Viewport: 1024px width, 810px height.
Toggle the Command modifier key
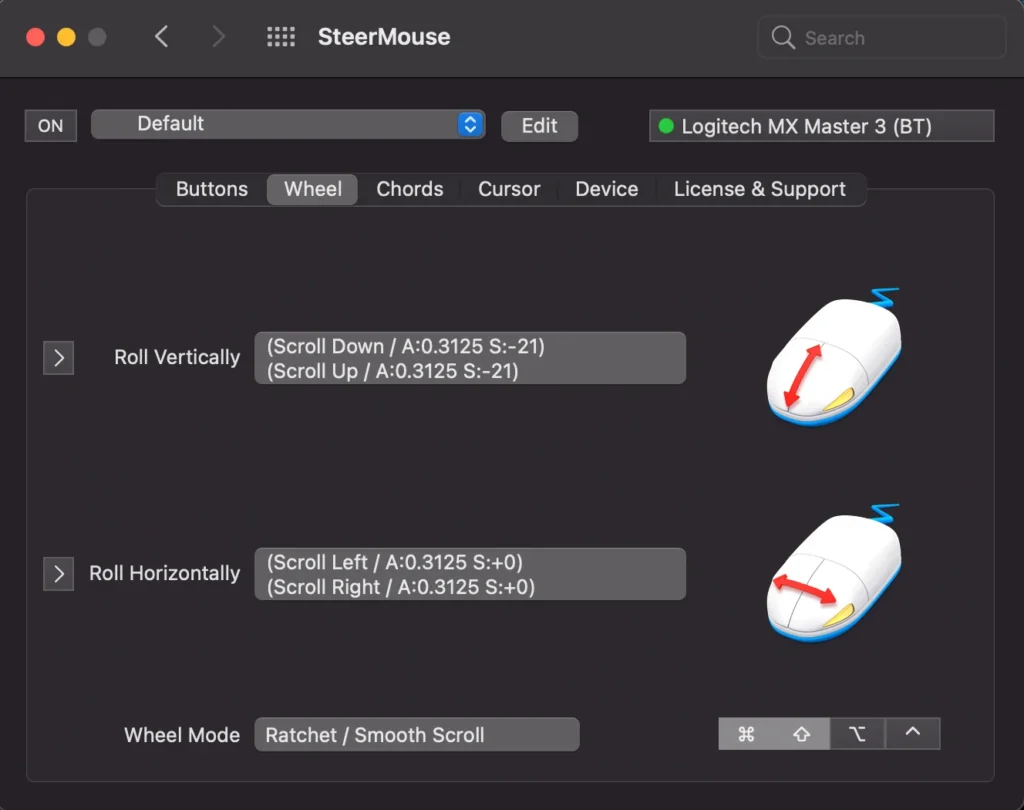pos(746,734)
